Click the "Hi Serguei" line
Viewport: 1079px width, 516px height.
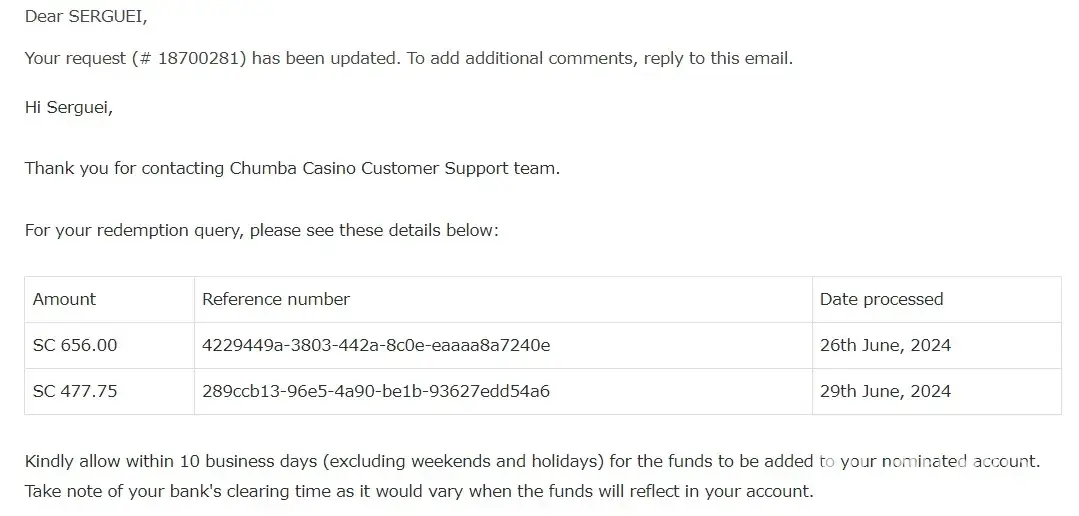(68, 107)
